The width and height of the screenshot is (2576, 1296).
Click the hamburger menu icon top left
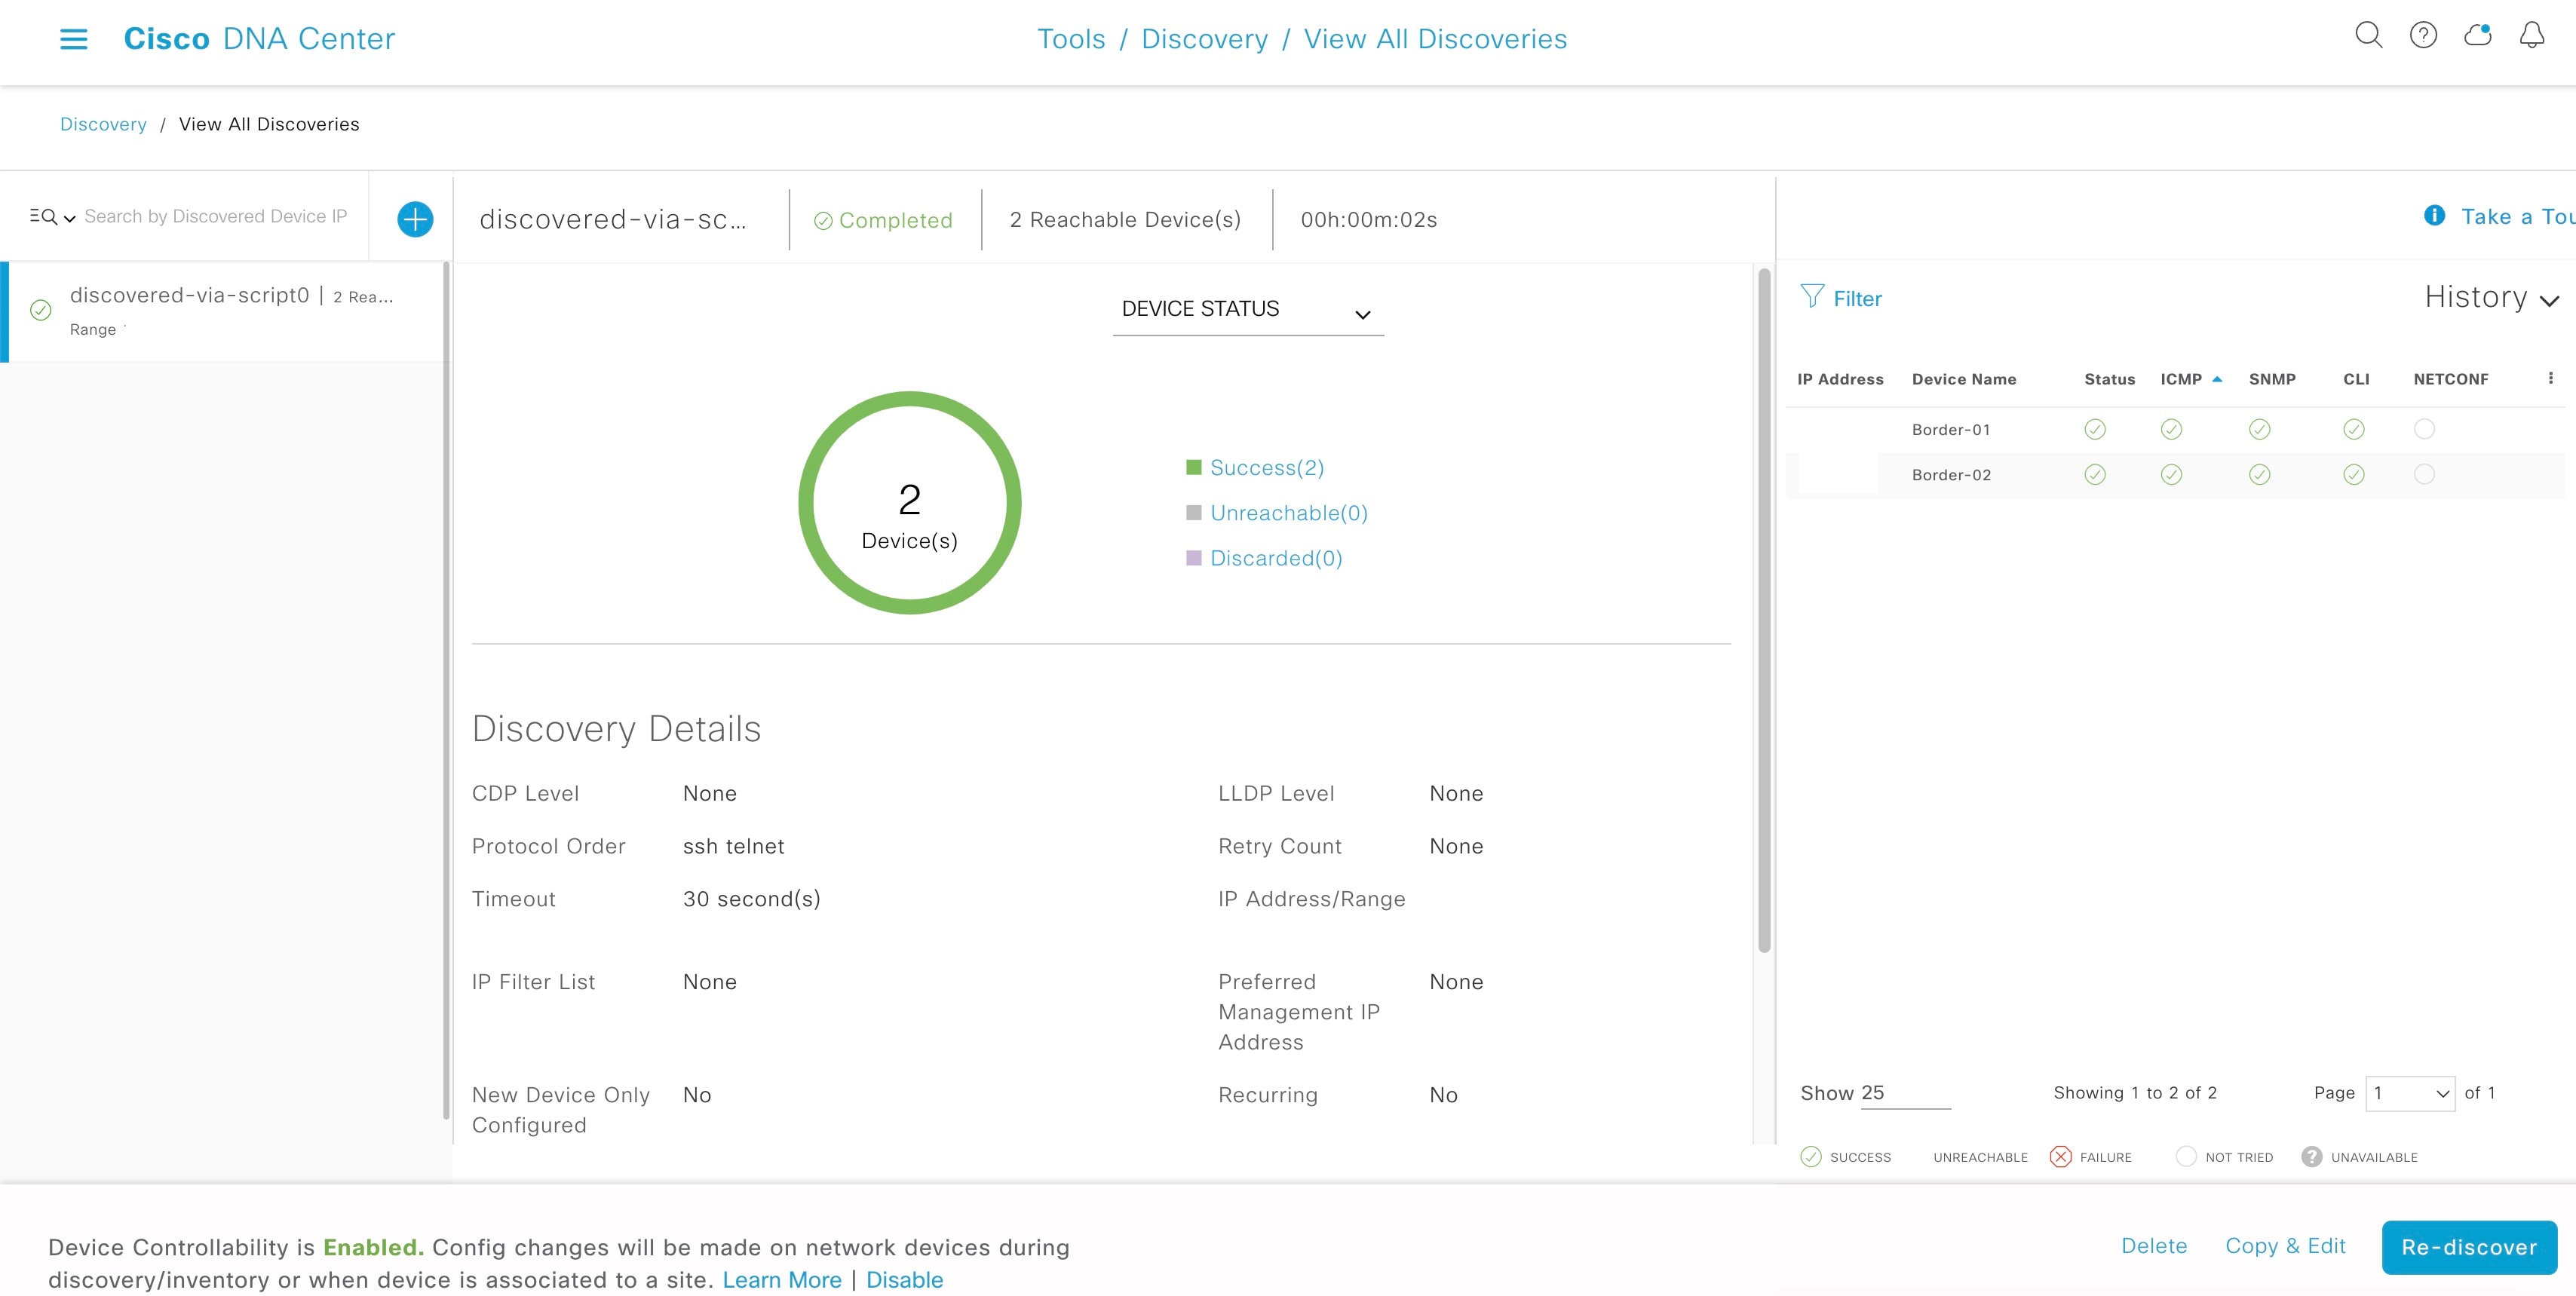tap(71, 36)
